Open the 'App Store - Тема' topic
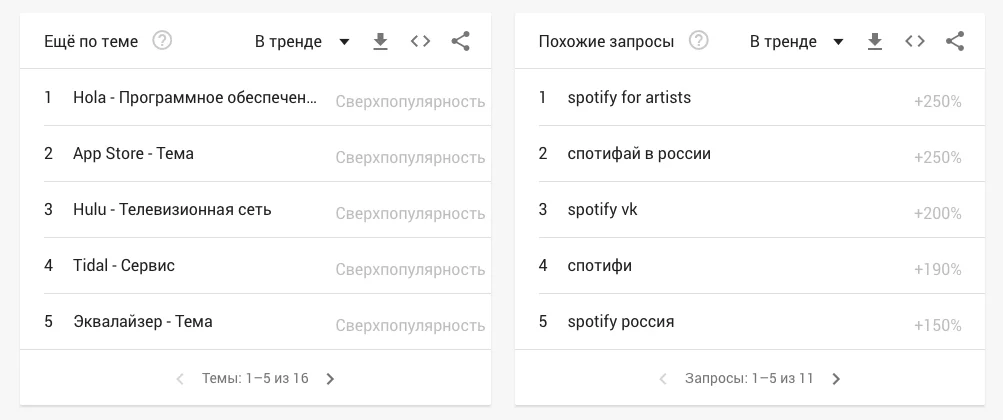The image size is (1003, 420). tap(133, 154)
